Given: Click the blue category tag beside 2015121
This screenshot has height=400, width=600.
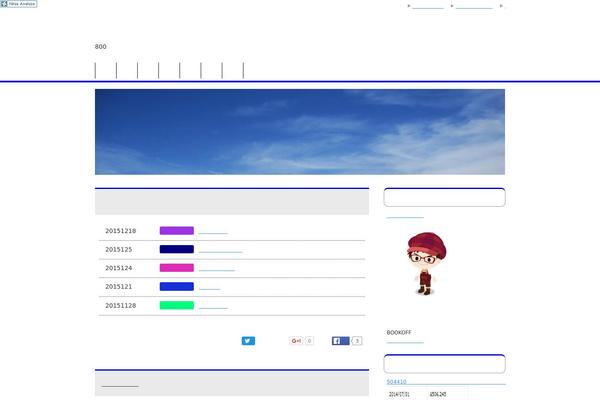Looking at the screenshot, I should (177, 286).
